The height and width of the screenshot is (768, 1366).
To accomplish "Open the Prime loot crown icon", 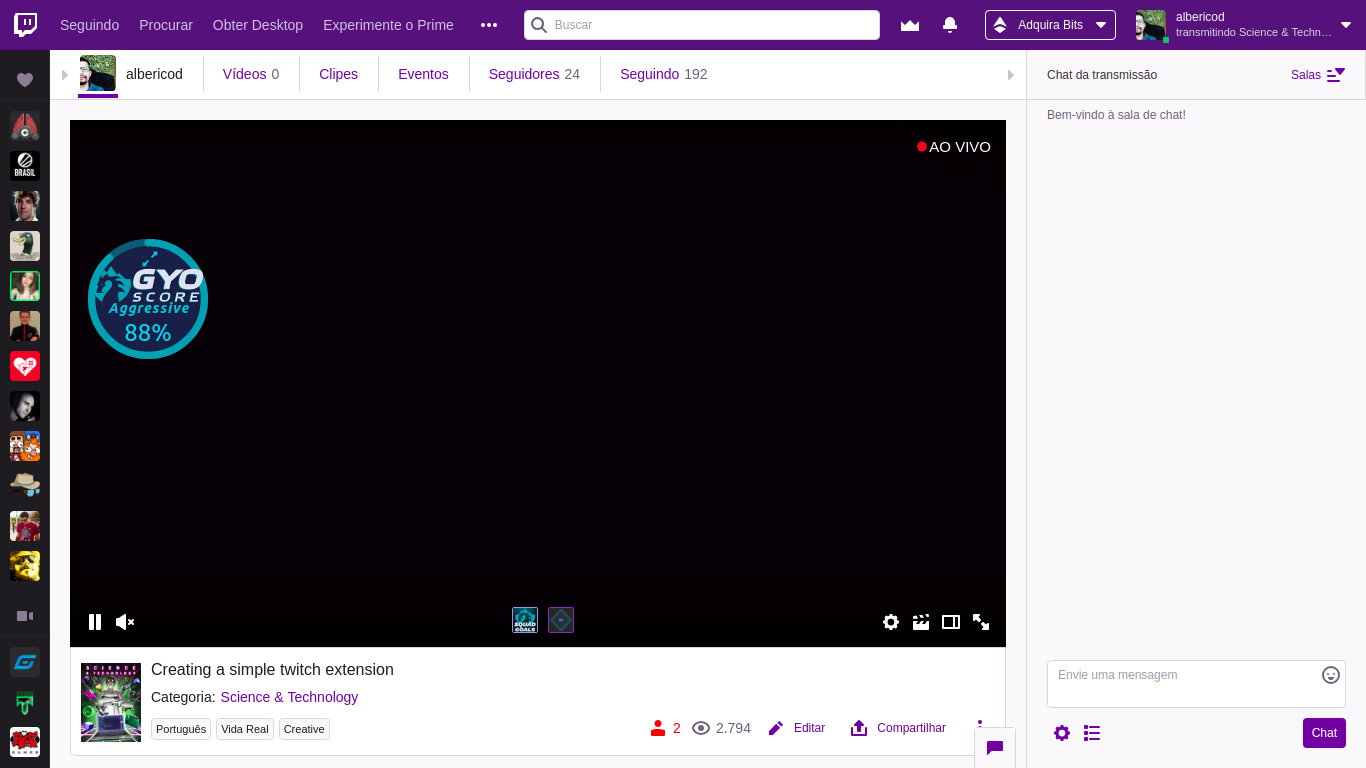I will tap(910, 25).
